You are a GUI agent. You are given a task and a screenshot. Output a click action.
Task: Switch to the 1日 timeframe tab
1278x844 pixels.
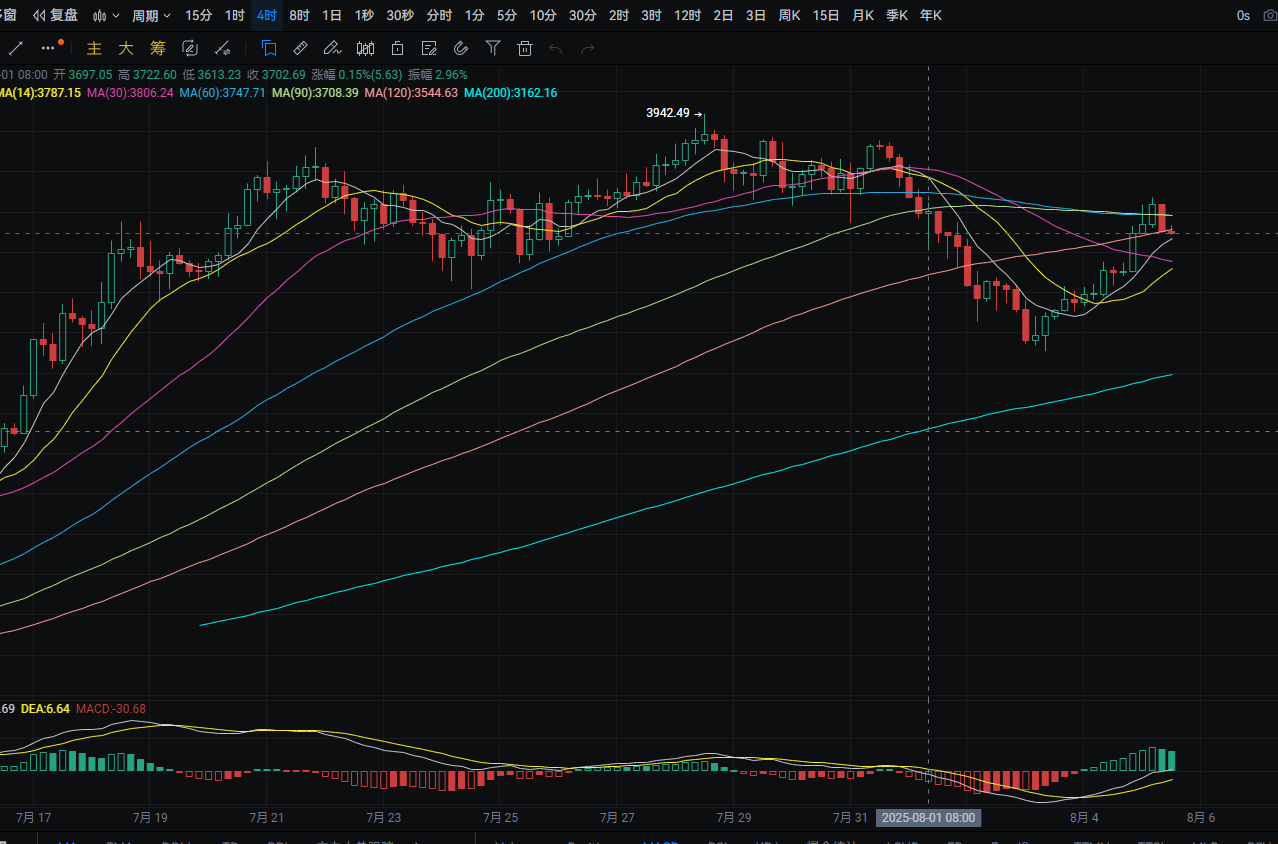(x=332, y=15)
